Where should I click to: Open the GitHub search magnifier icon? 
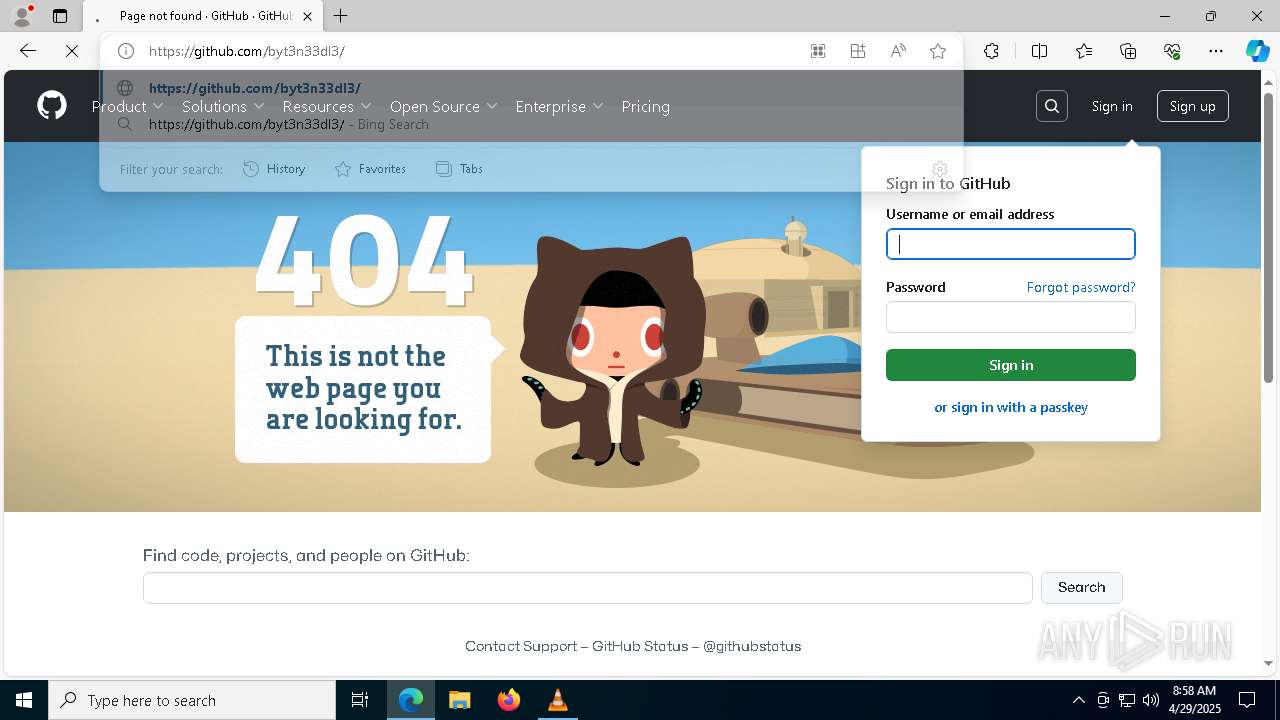click(x=1052, y=106)
